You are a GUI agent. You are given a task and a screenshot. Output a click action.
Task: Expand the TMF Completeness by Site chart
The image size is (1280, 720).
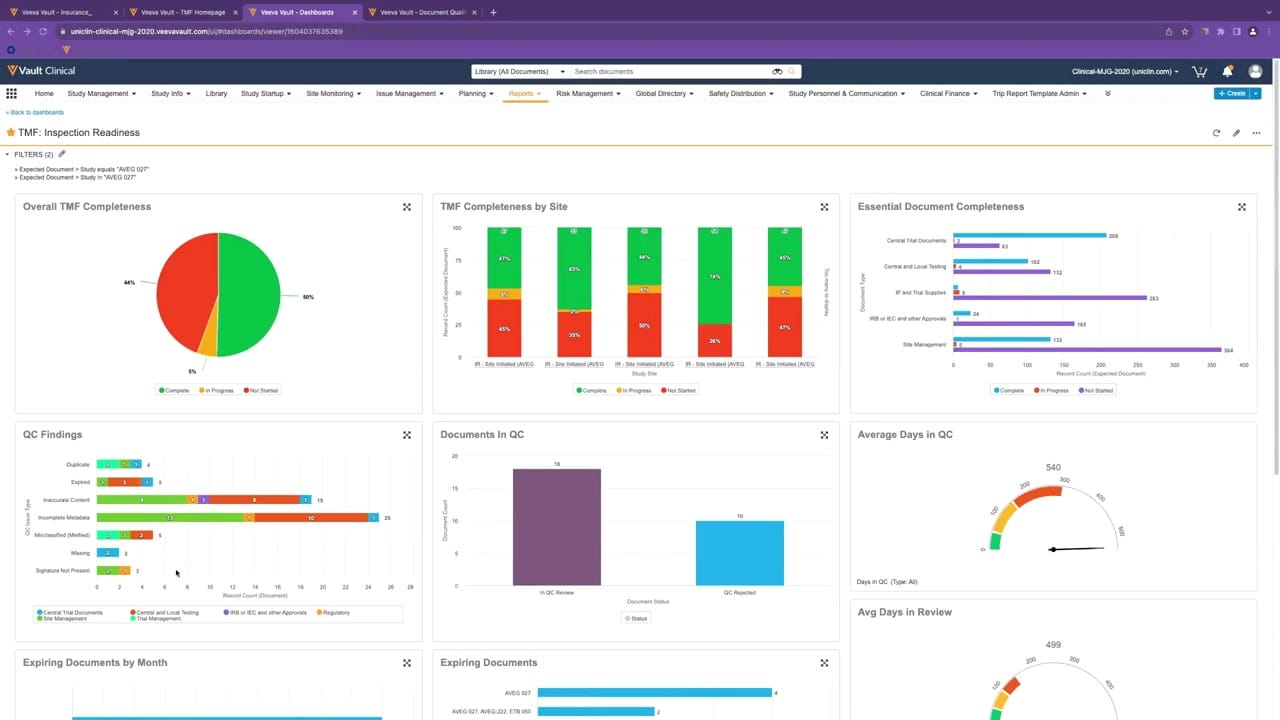[824, 207]
